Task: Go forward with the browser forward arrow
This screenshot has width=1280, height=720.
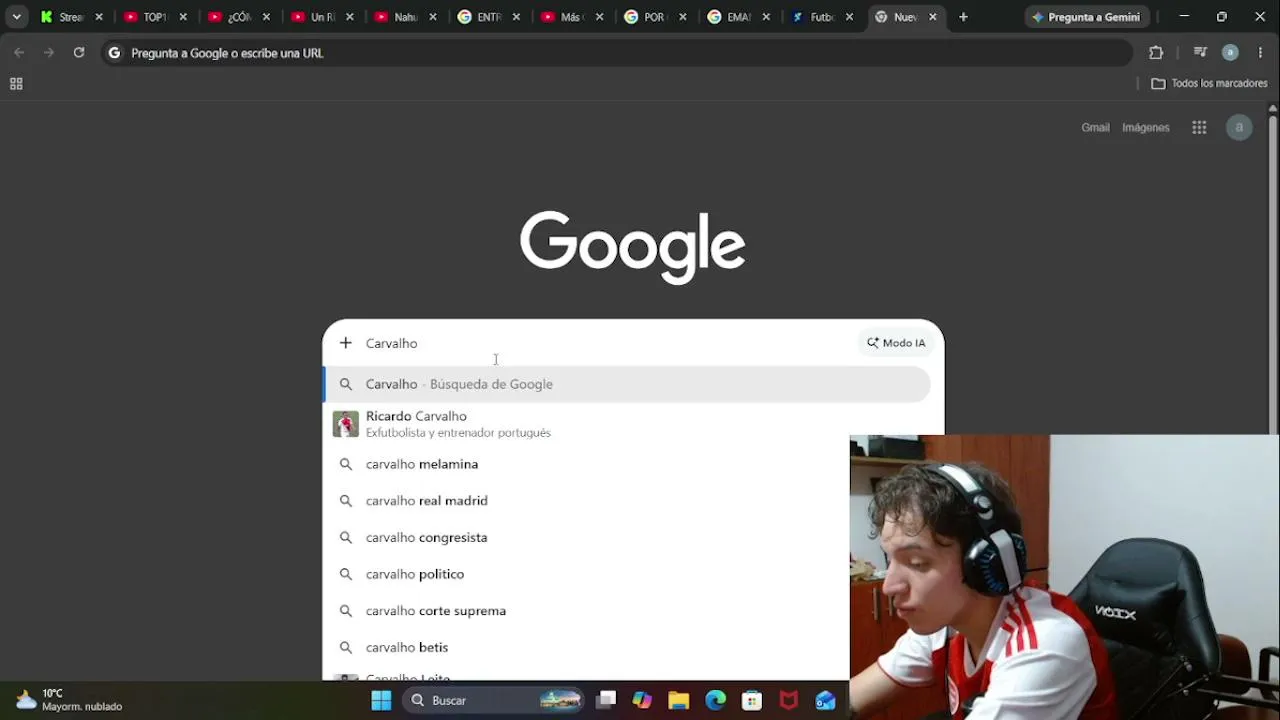Action: coord(48,53)
